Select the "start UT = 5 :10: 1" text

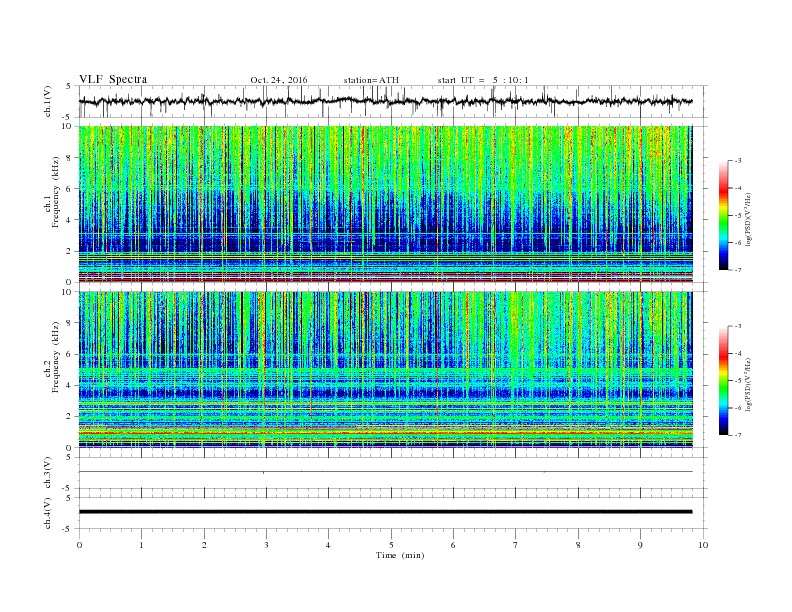point(483,80)
